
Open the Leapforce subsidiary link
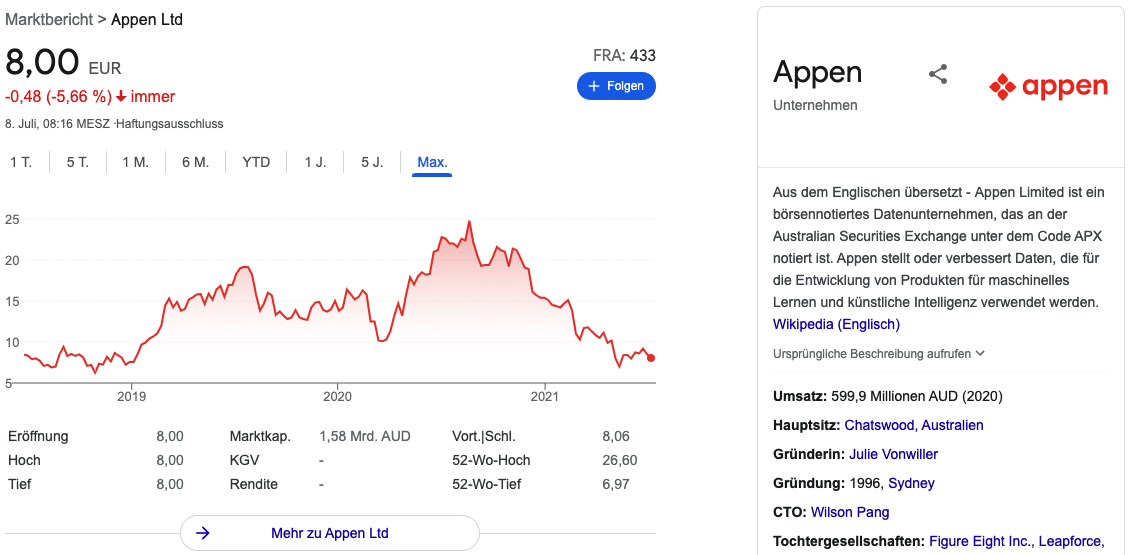[x=1072, y=541]
